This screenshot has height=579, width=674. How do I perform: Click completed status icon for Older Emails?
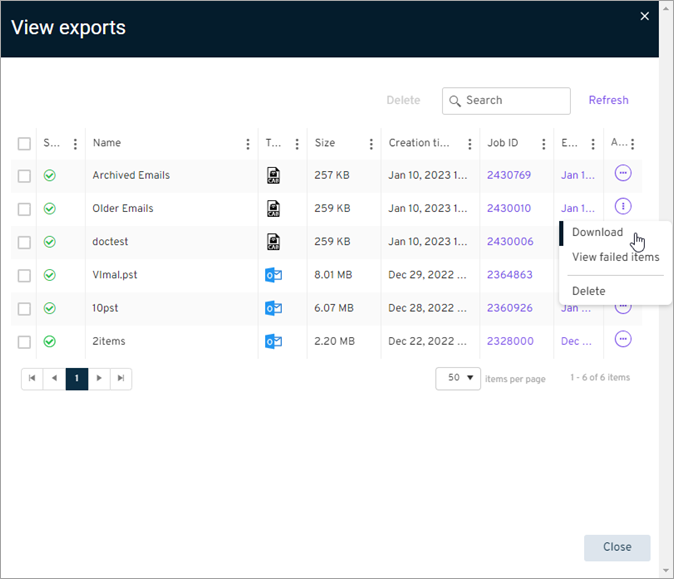pos(50,208)
